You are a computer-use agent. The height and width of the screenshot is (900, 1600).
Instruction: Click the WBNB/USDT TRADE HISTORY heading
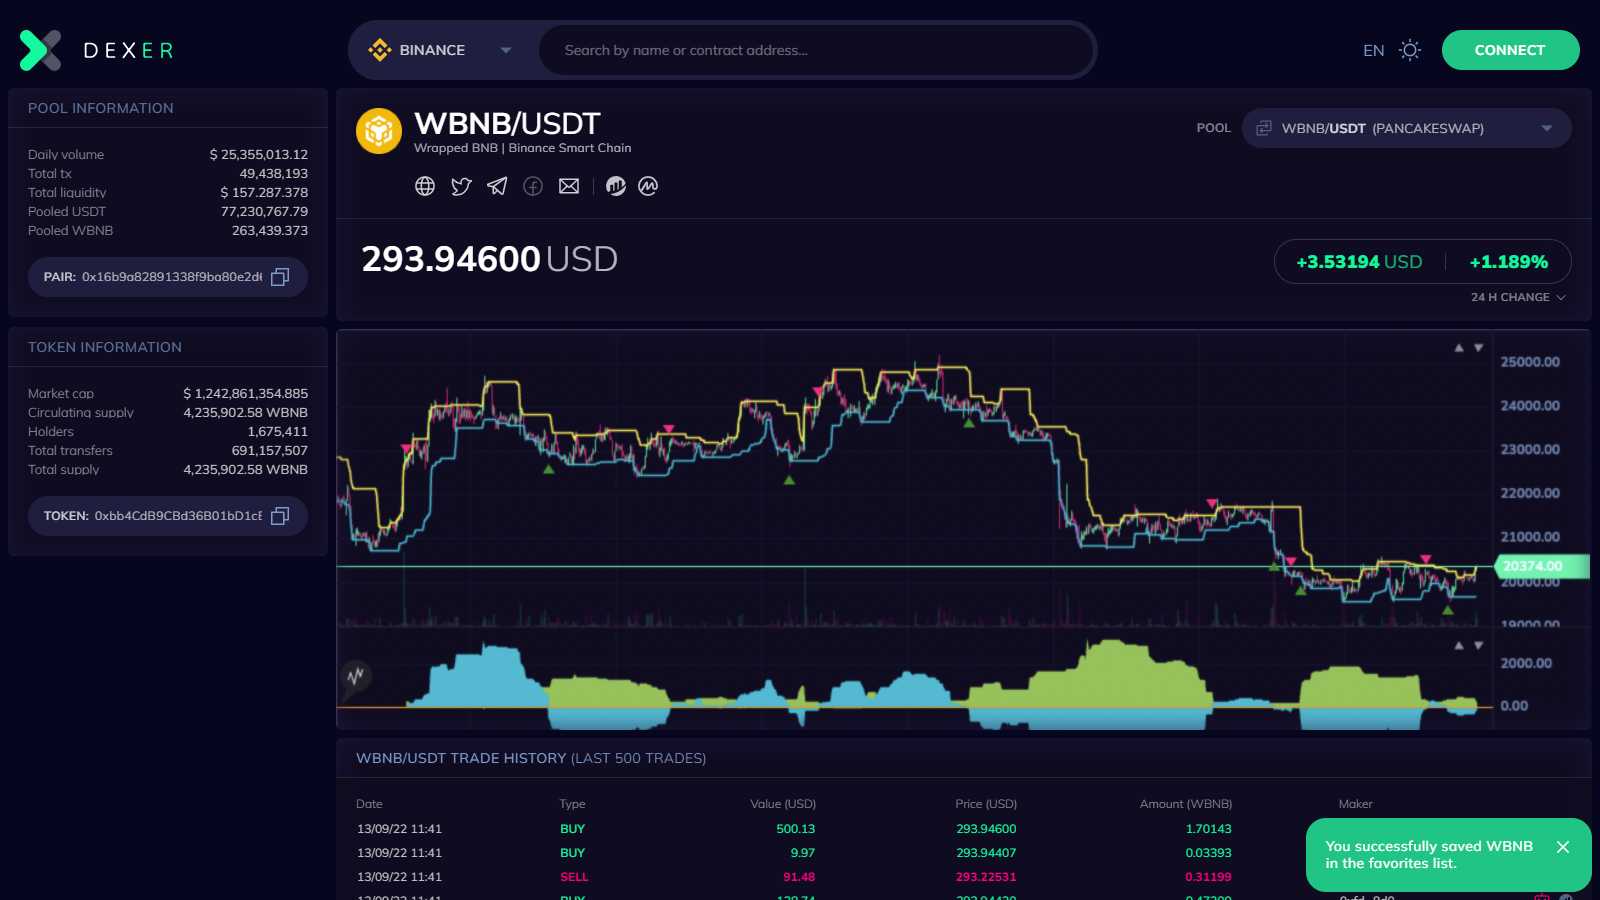point(531,758)
